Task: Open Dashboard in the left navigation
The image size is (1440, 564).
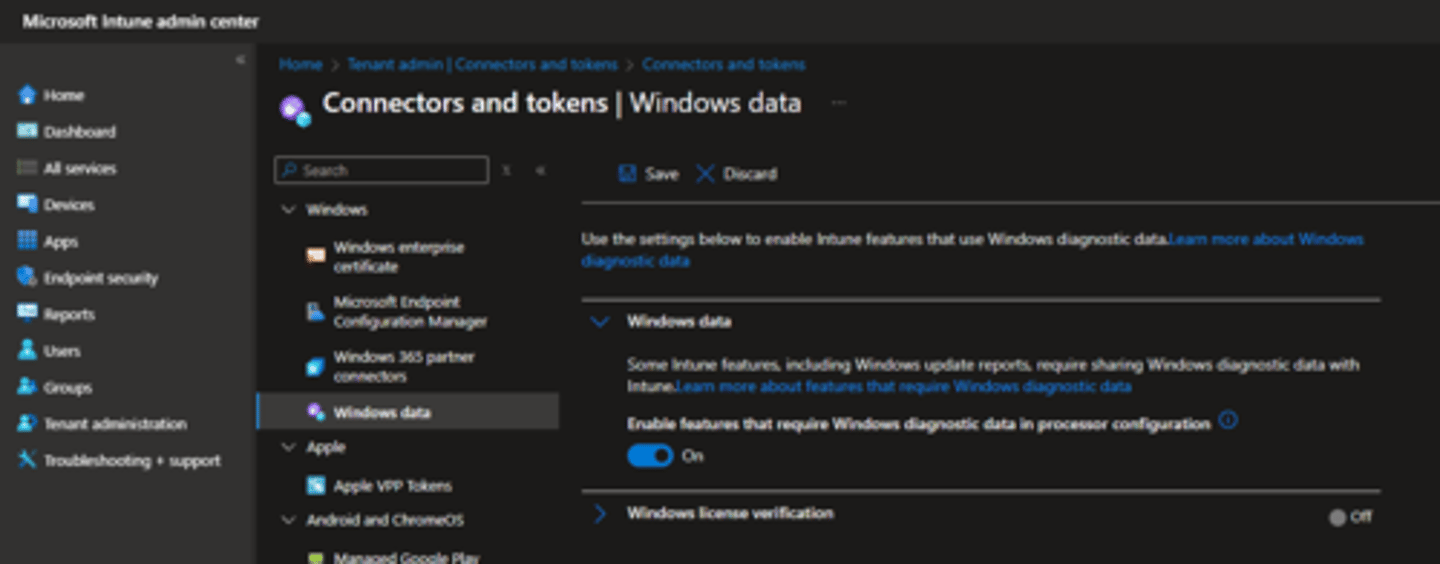Action: pyautogui.click(x=80, y=132)
